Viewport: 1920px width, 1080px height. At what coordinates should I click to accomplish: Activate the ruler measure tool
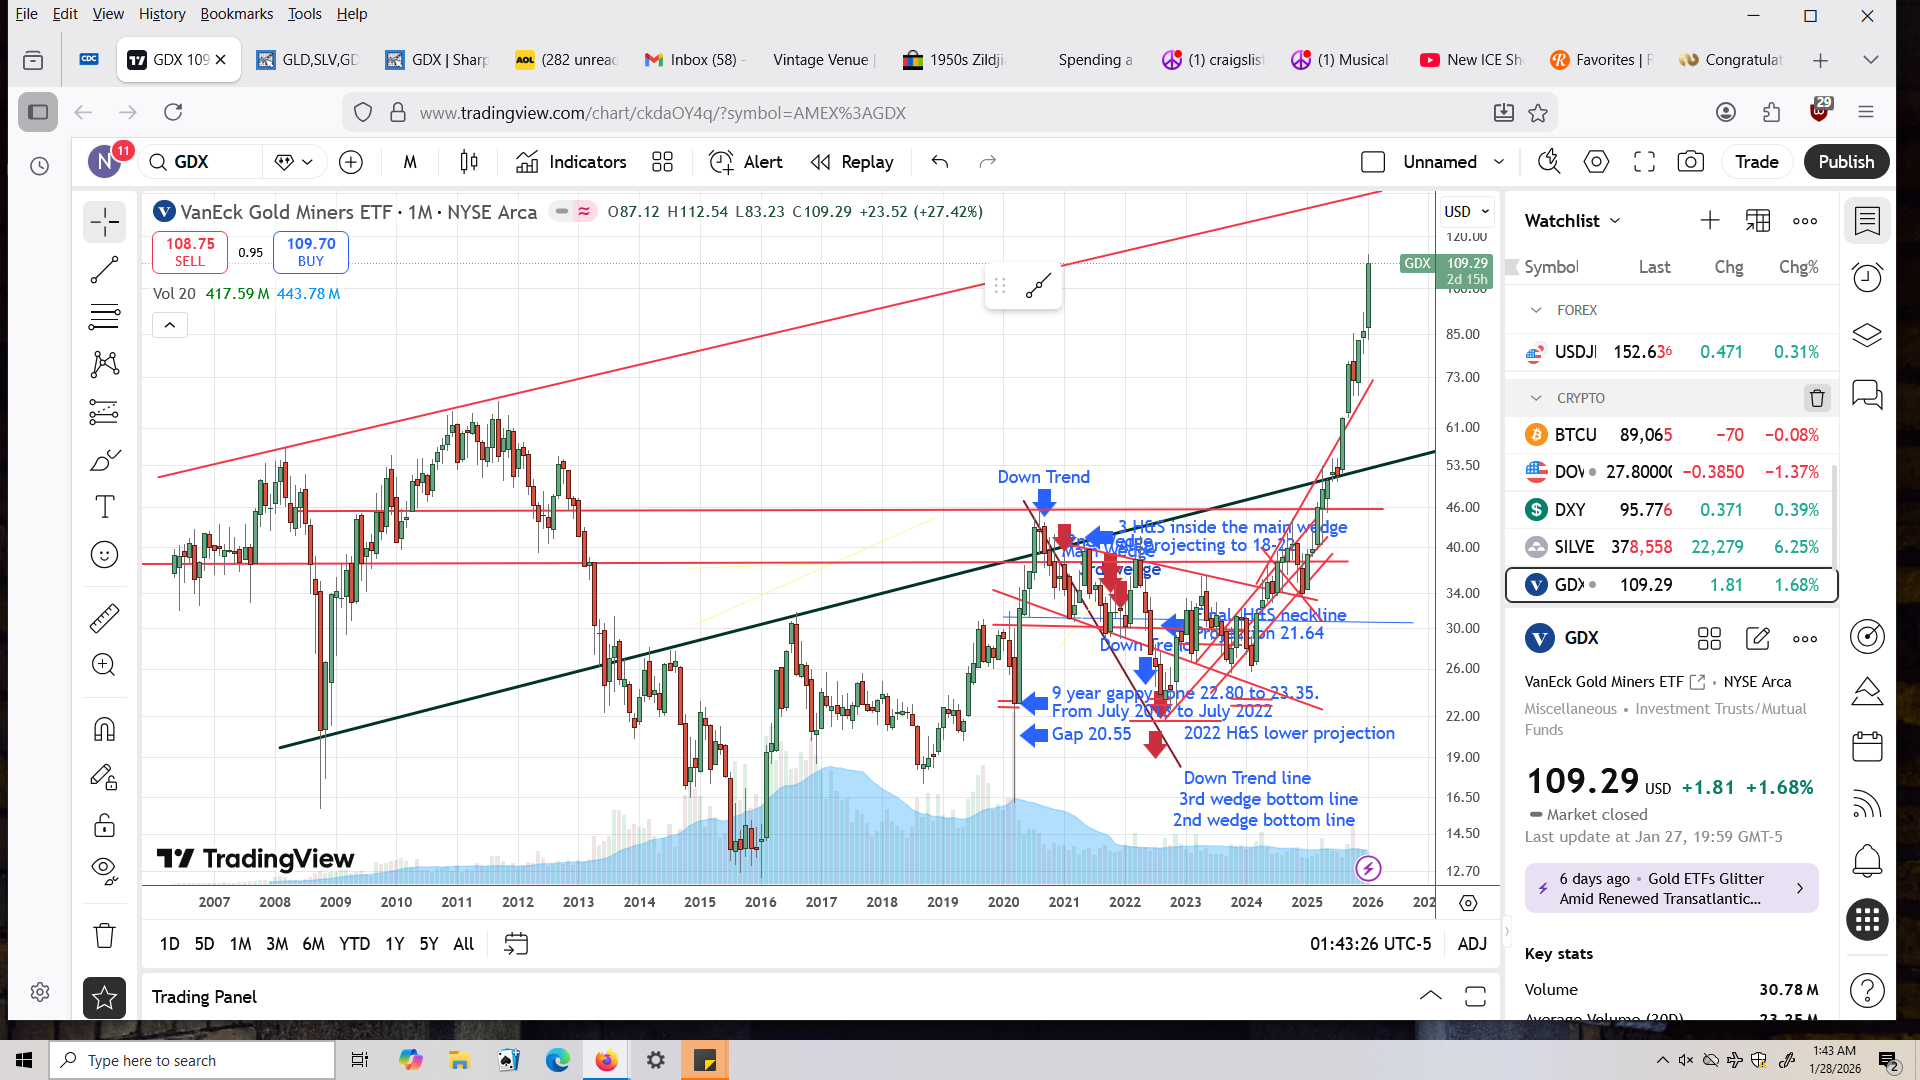click(104, 619)
